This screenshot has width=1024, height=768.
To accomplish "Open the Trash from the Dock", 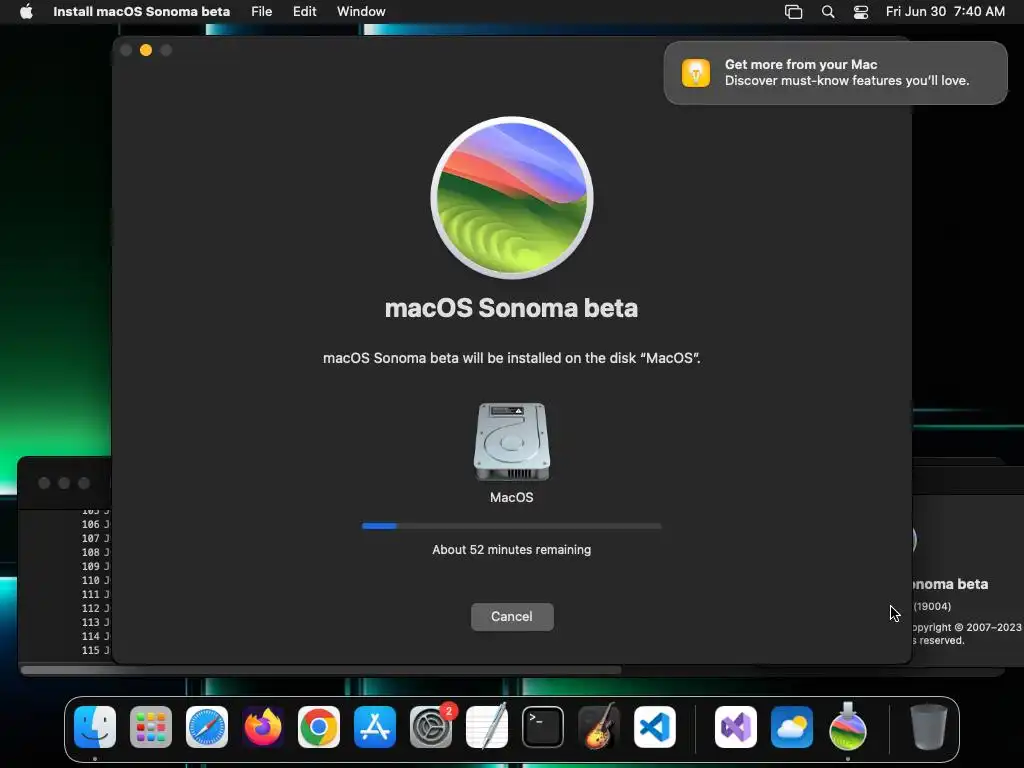I will [928, 727].
